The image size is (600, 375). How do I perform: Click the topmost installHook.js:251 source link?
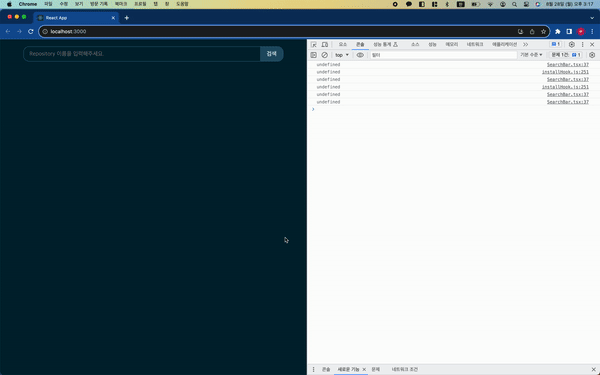click(565, 72)
